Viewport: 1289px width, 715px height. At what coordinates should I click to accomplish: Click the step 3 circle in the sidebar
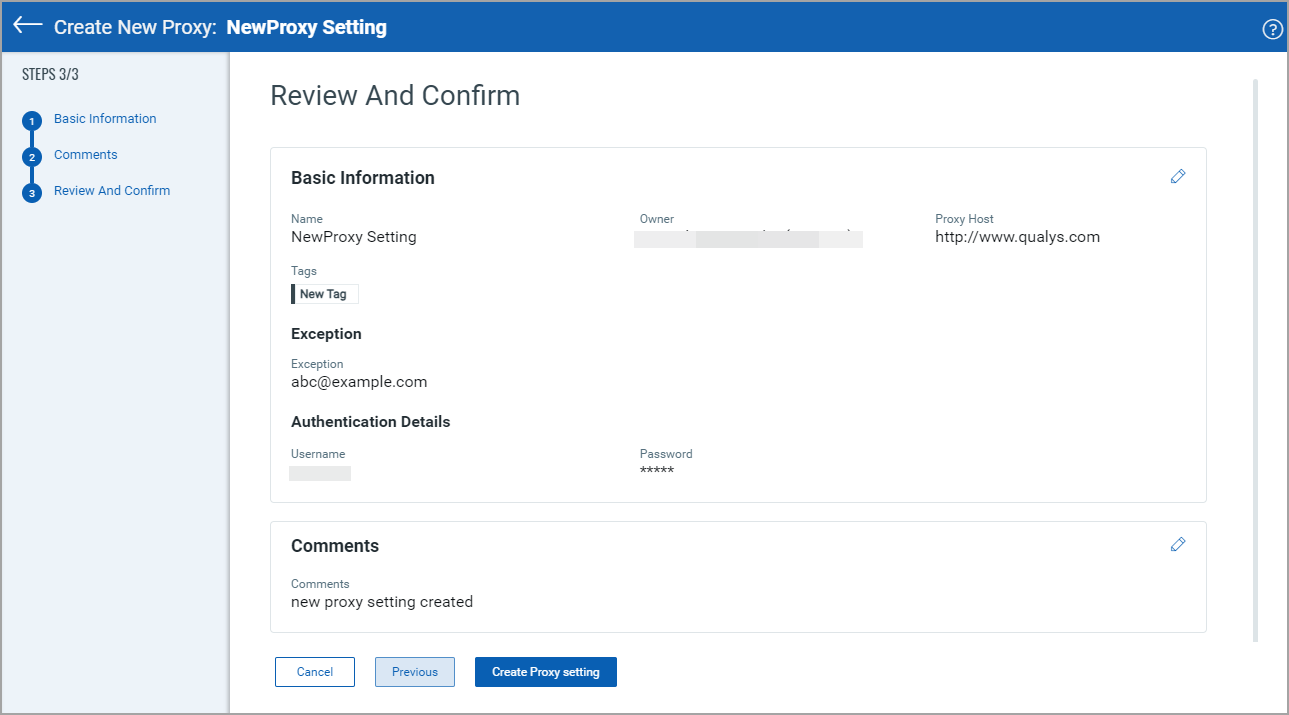click(31, 191)
